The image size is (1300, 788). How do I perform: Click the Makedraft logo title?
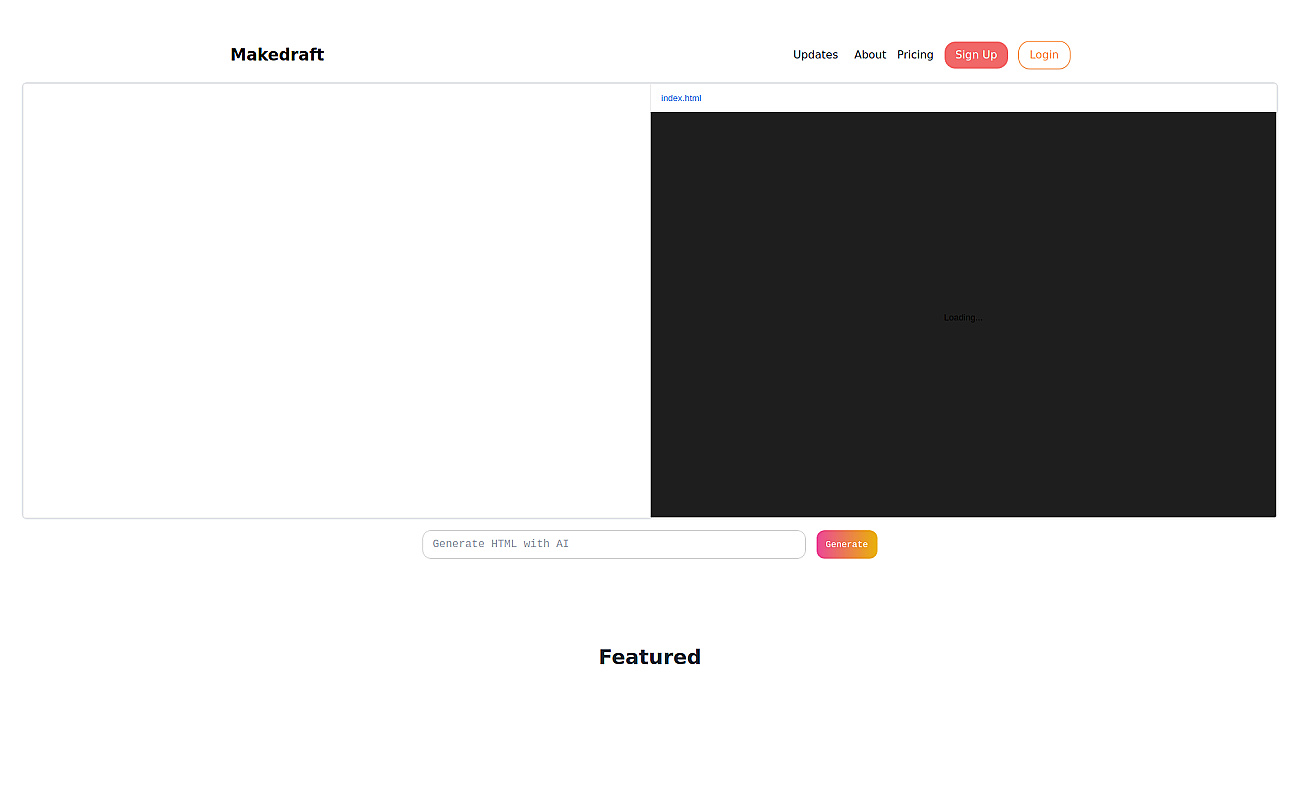coord(277,55)
